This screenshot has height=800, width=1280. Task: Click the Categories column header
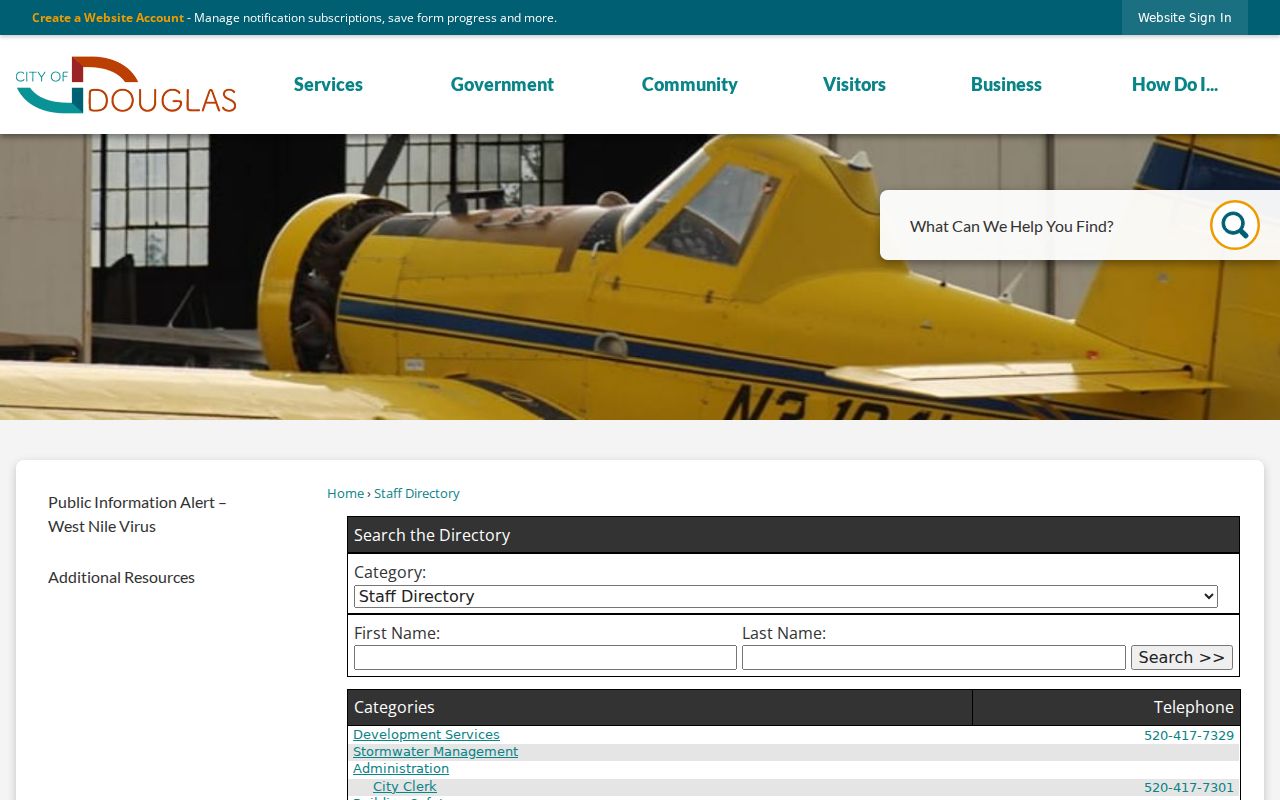tap(660, 707)
